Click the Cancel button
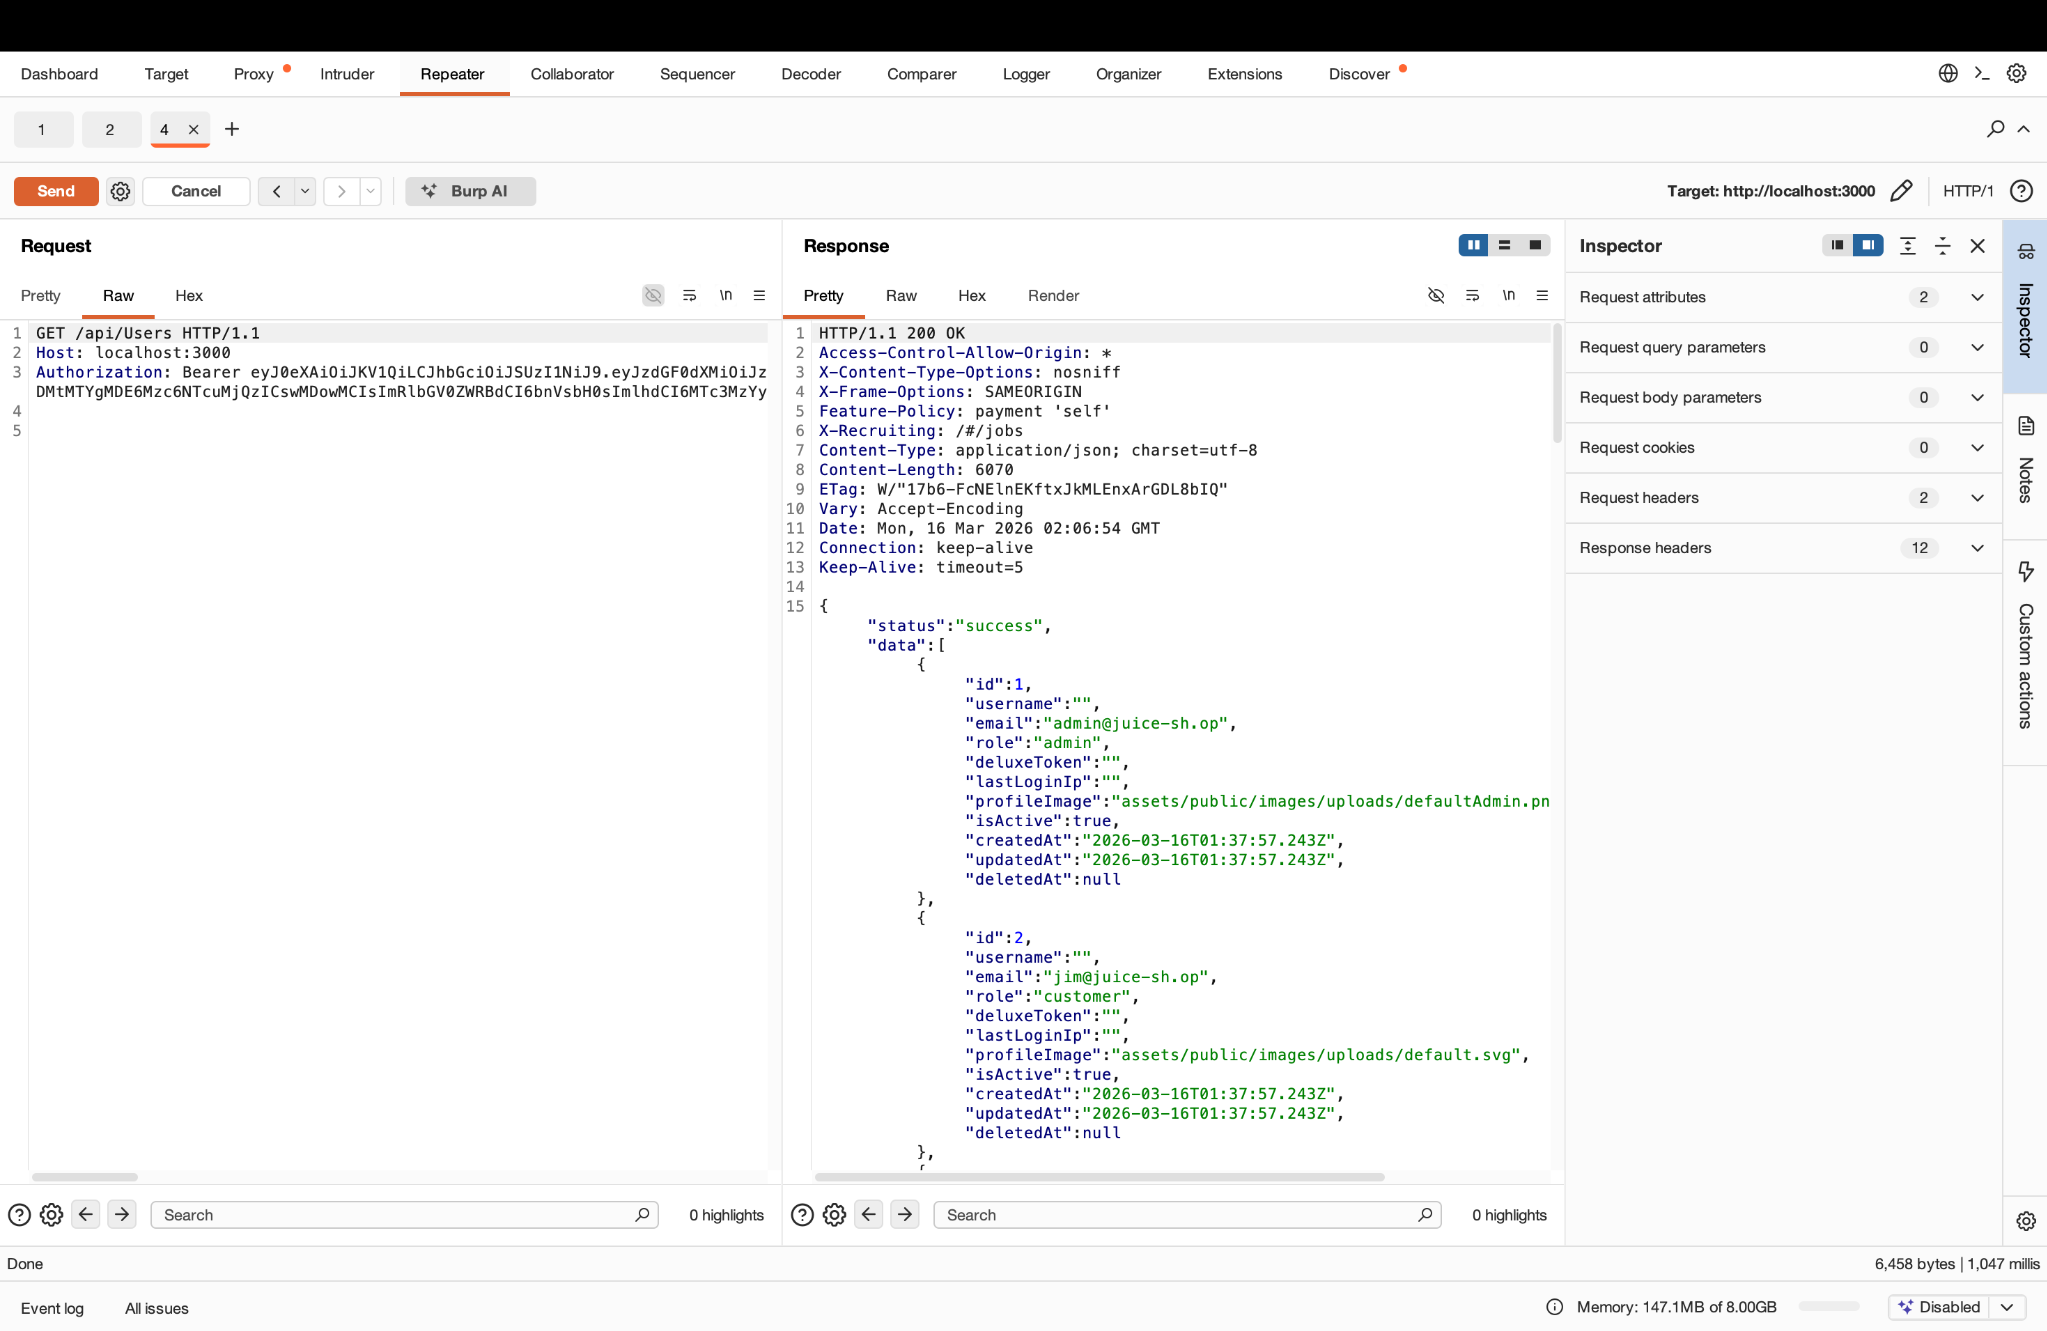Viewport: 2047px width, 1331px height. 196,191
